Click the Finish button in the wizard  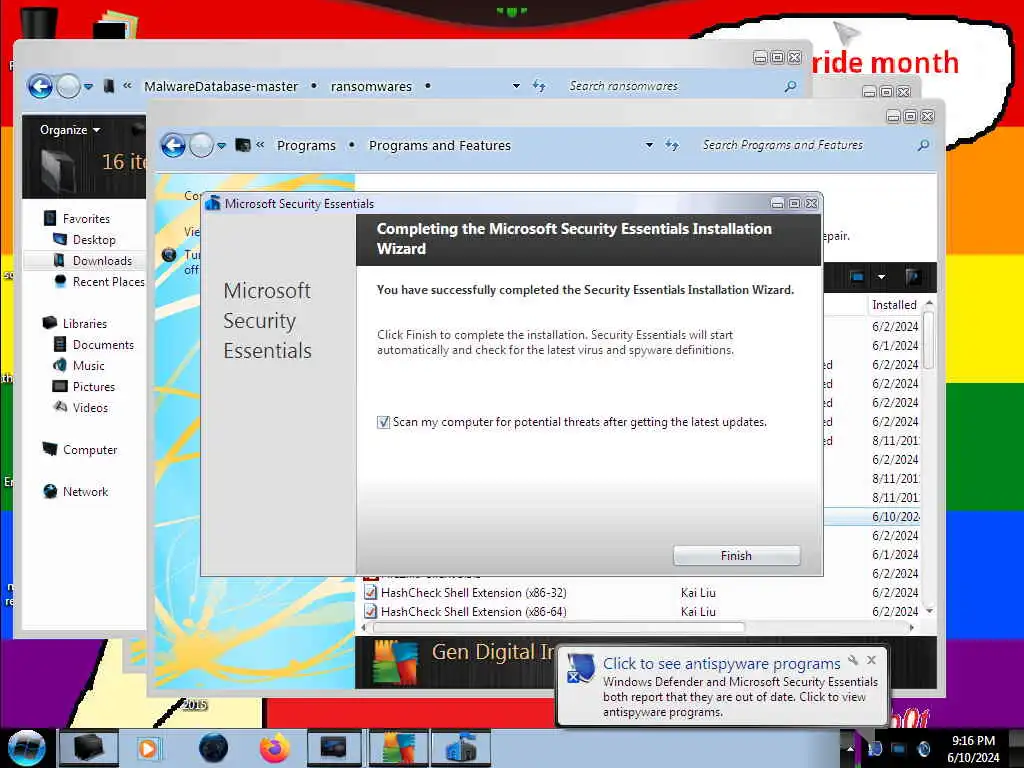pos(736,556)
